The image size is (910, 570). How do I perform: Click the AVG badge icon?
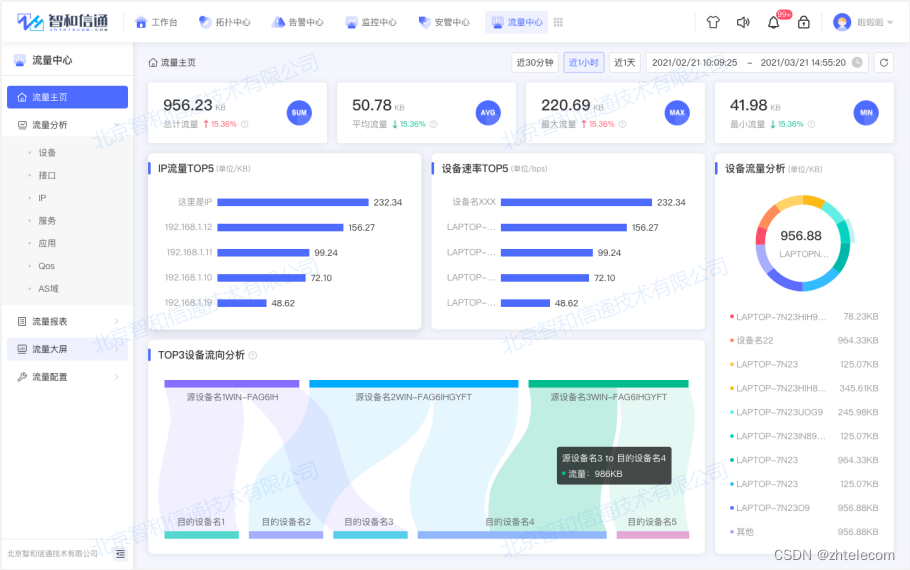(488, 113)
